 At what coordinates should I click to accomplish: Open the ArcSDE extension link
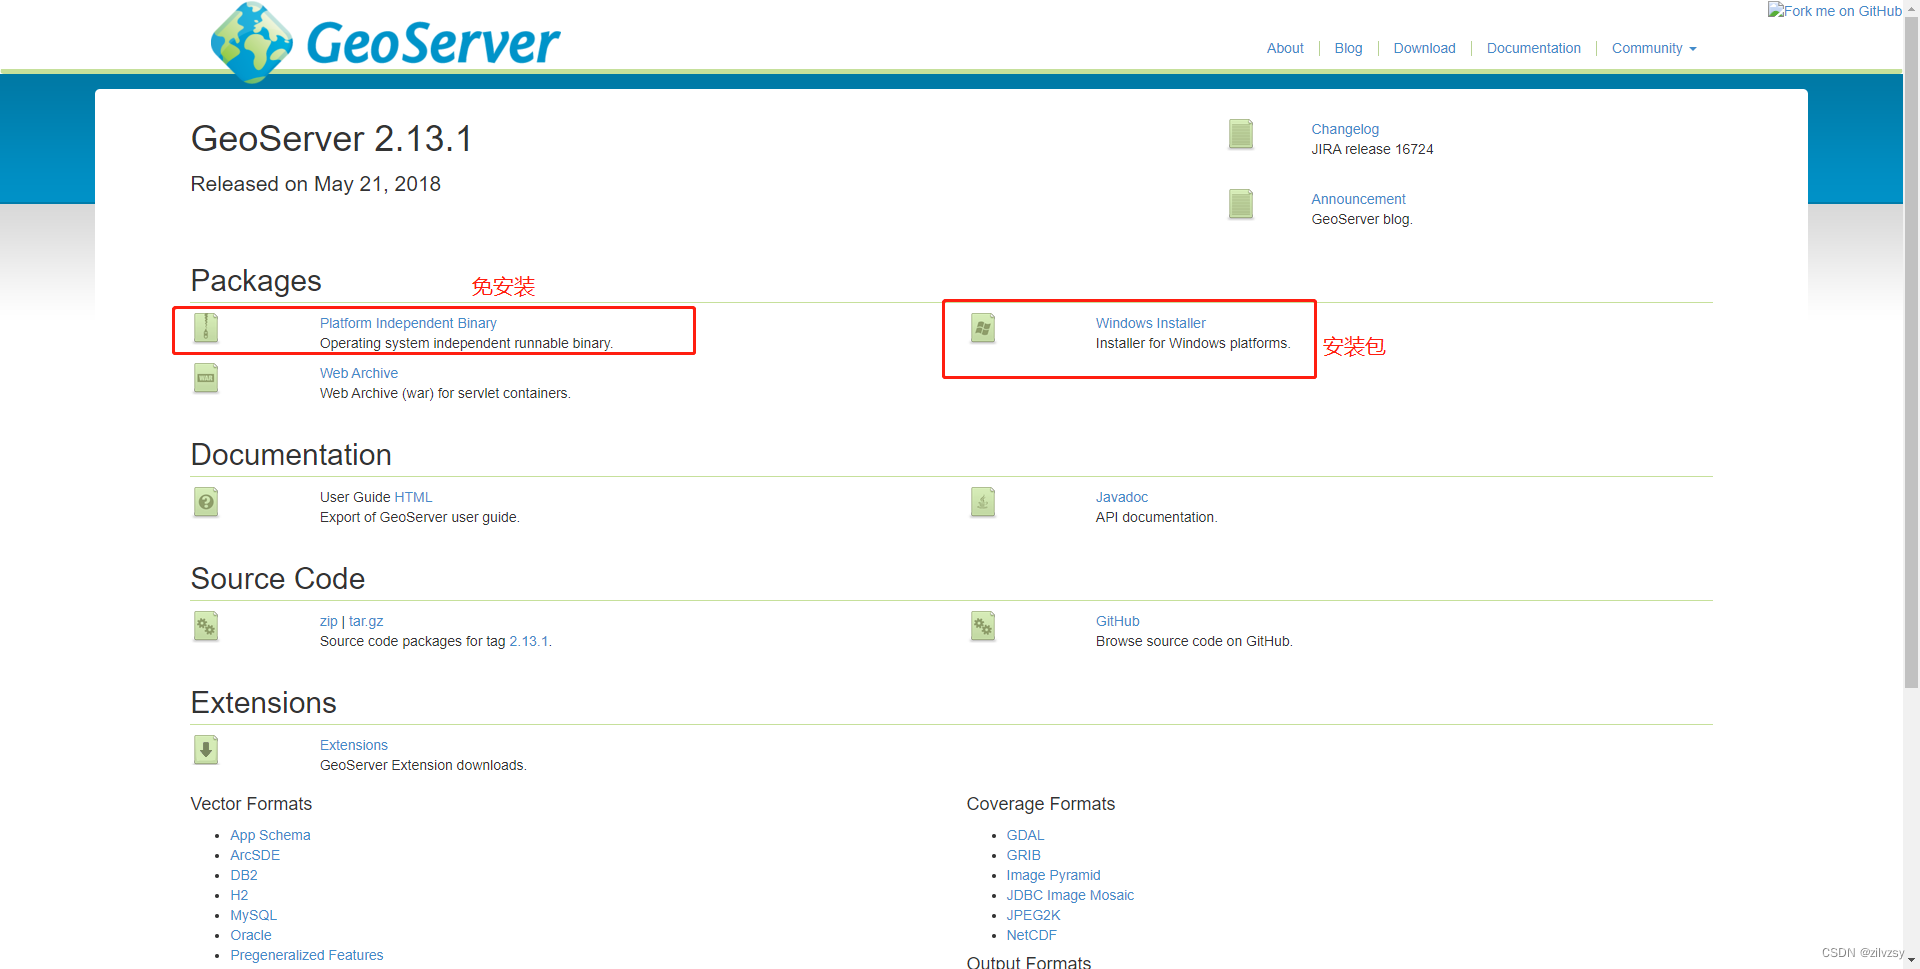pyautogui.click(x=255, y=855)
